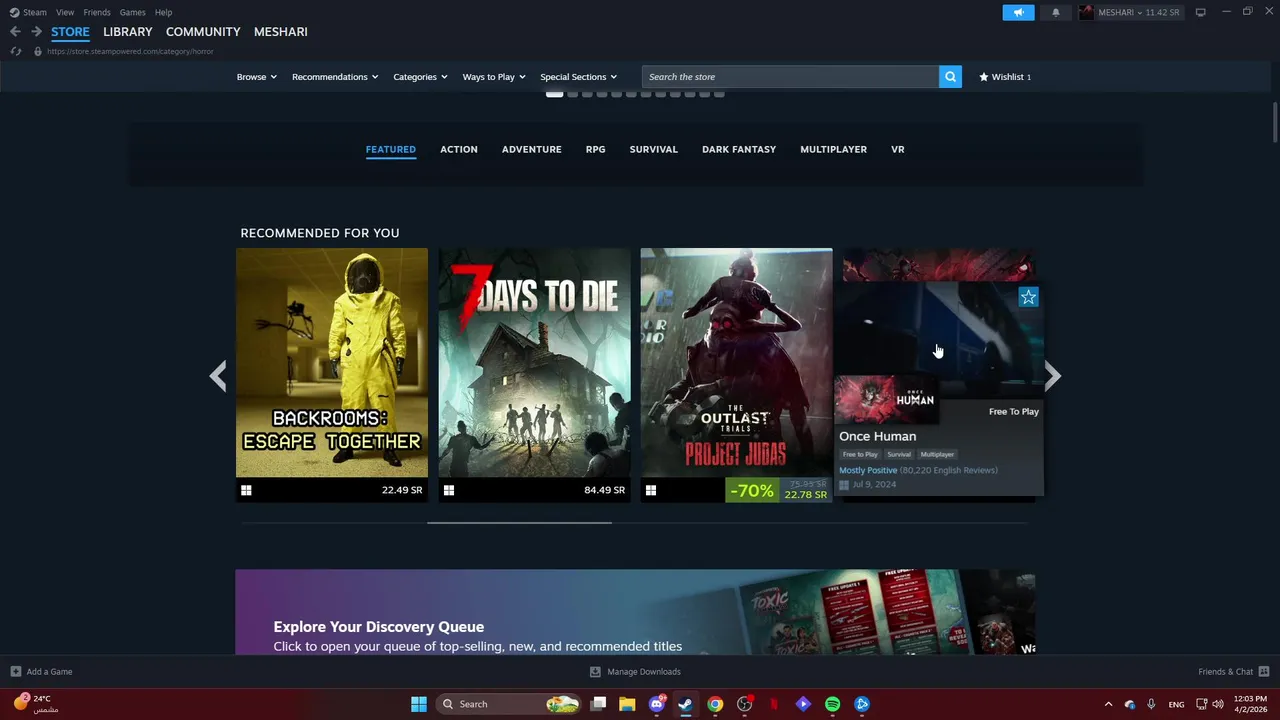Click Mostly Positive review summary for Once Human
The height and width of the screenshot is (720, 1280).
click(x=868, y=470)
